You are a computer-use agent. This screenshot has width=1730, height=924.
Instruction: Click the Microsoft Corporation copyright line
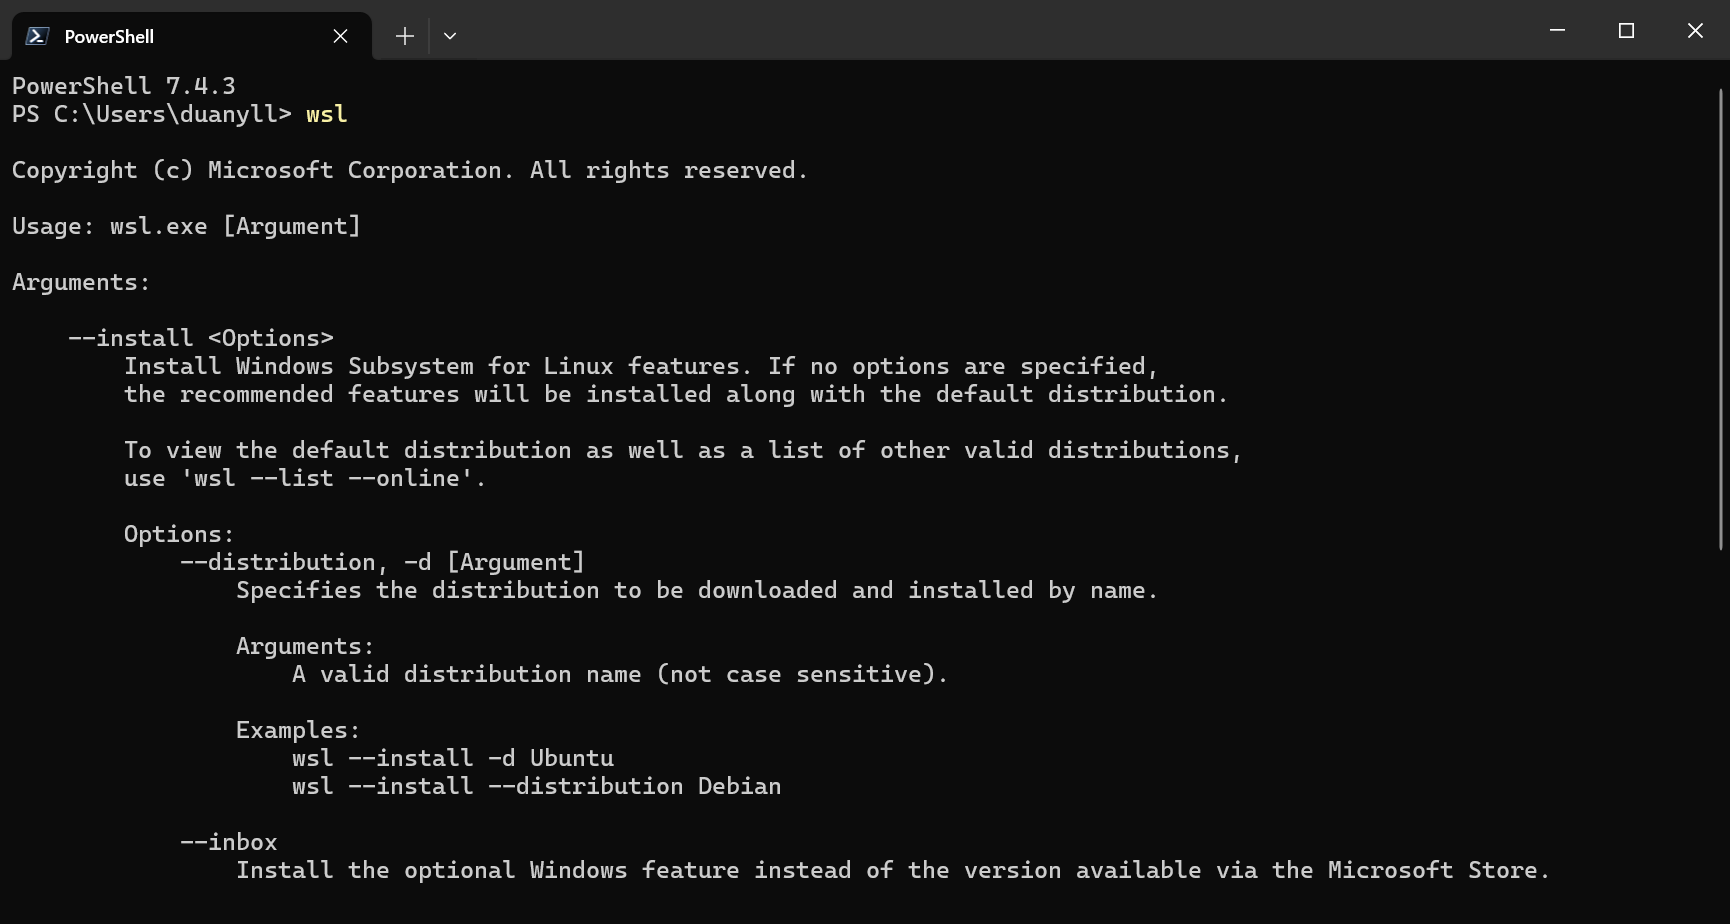(x=409, y=170)
